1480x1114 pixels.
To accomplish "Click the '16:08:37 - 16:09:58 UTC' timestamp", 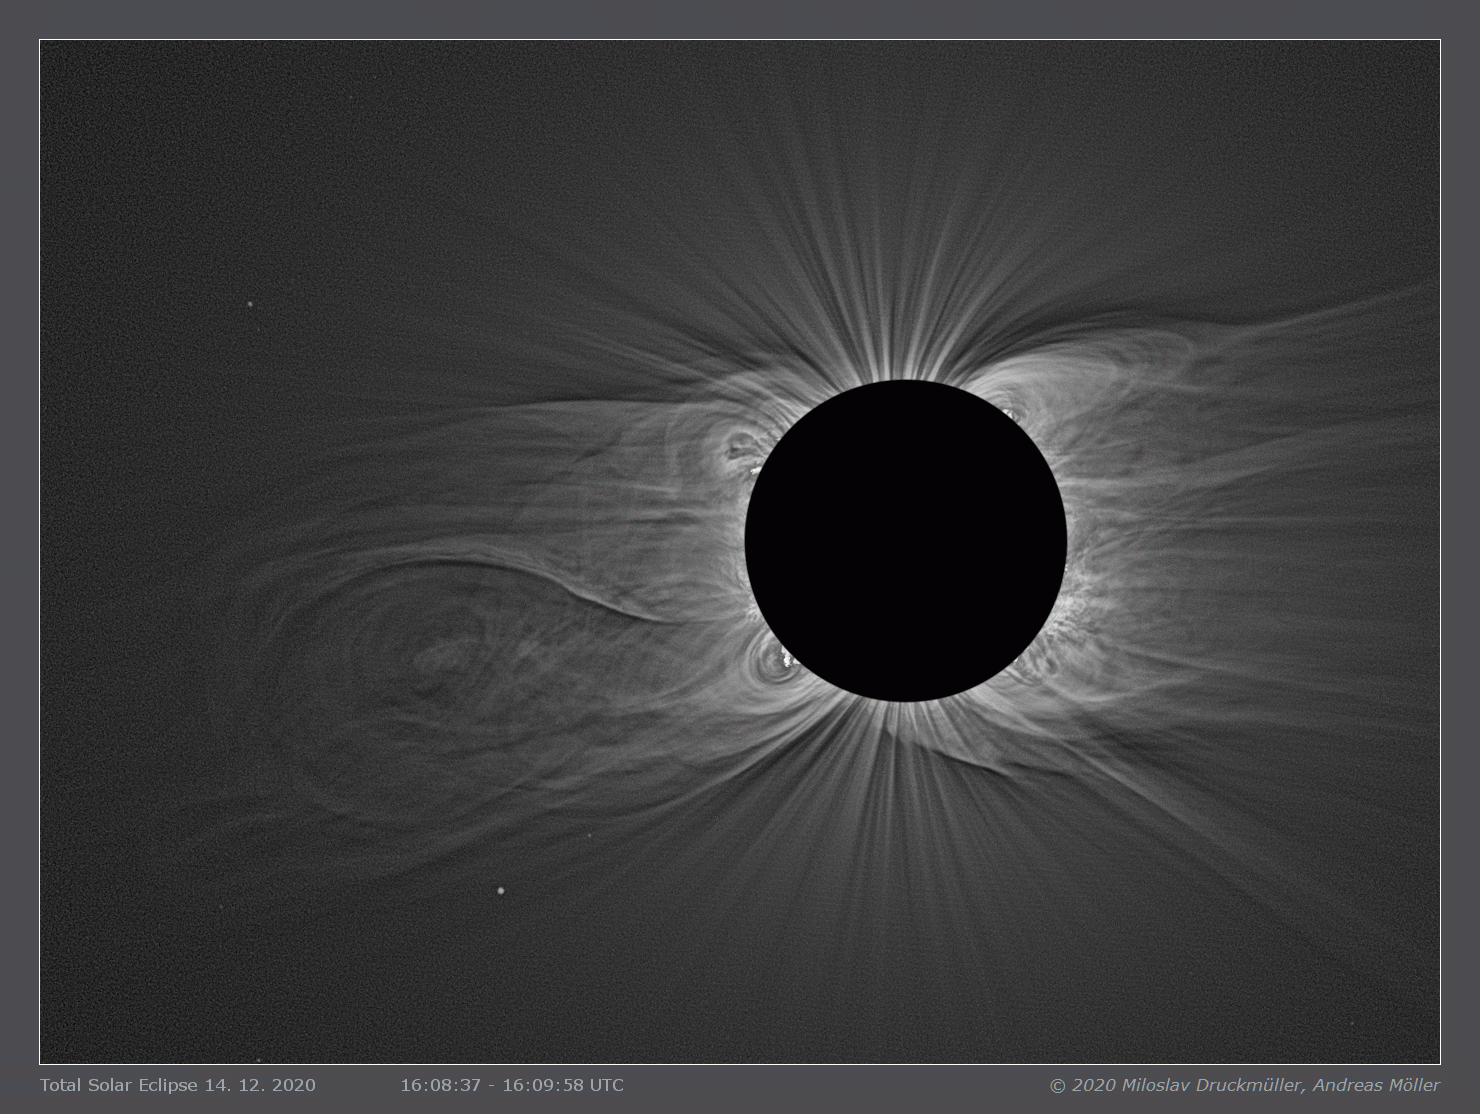I will click(512, 1085).
